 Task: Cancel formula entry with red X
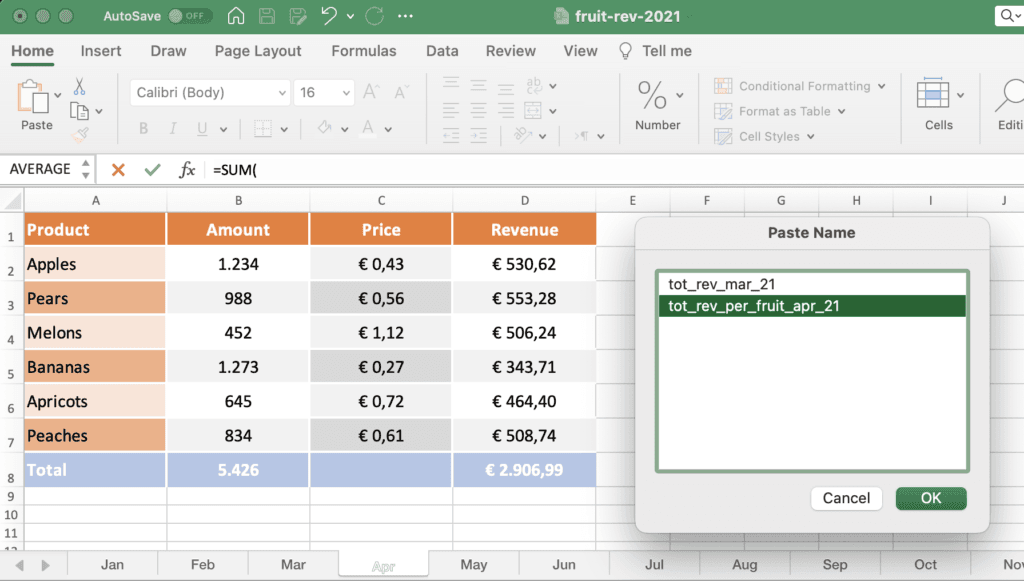point(118,170)
